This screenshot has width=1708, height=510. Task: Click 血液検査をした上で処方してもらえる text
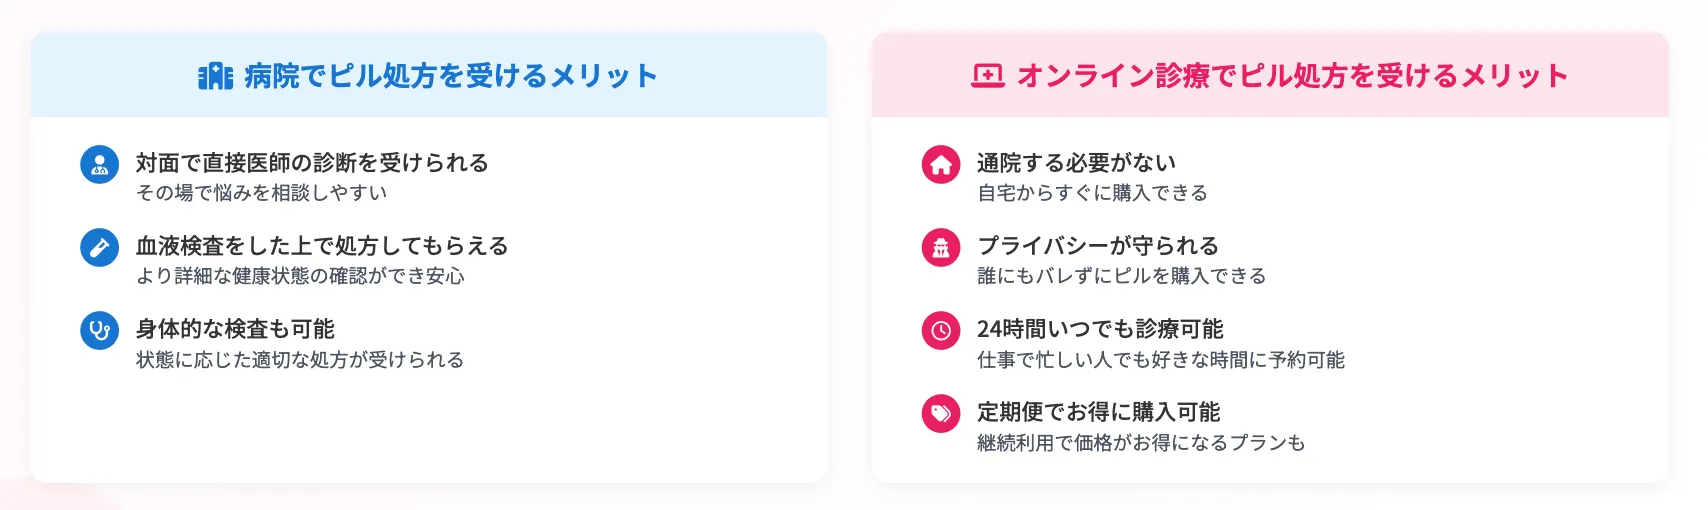click(322, 245)
